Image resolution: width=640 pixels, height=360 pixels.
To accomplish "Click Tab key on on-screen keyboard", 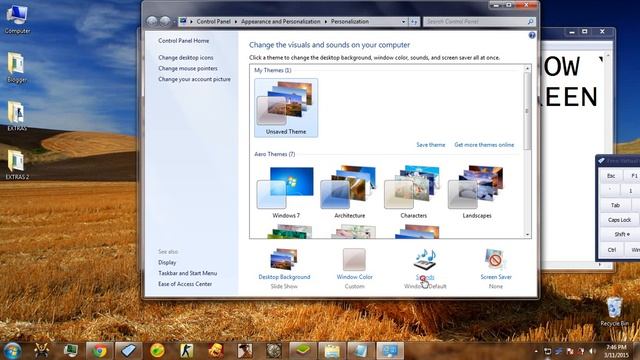I will pos(615,205).
